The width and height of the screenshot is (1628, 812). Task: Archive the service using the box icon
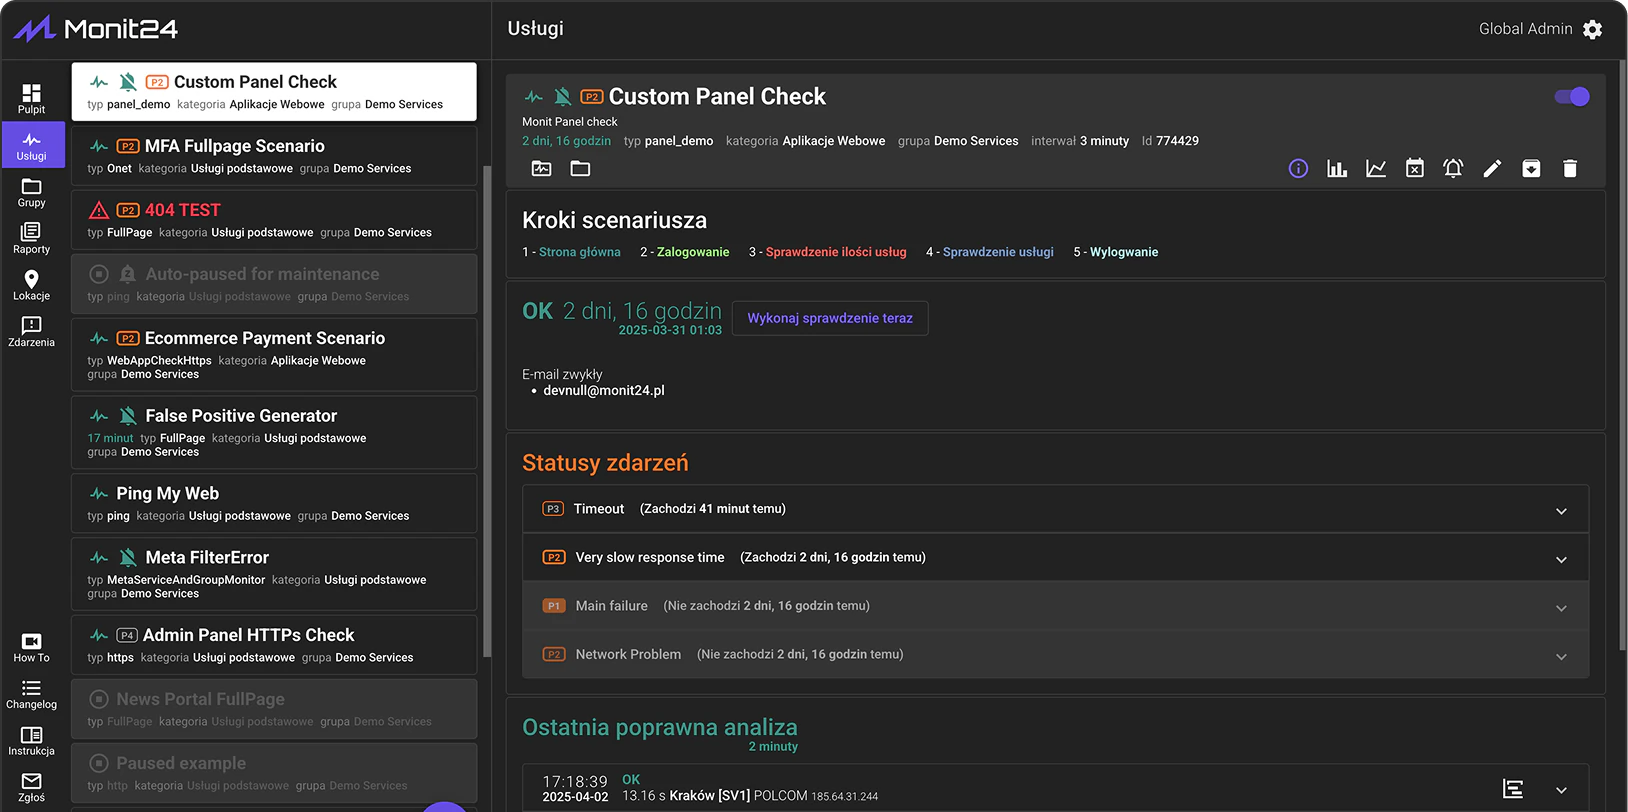click(x=1531, y=169)
